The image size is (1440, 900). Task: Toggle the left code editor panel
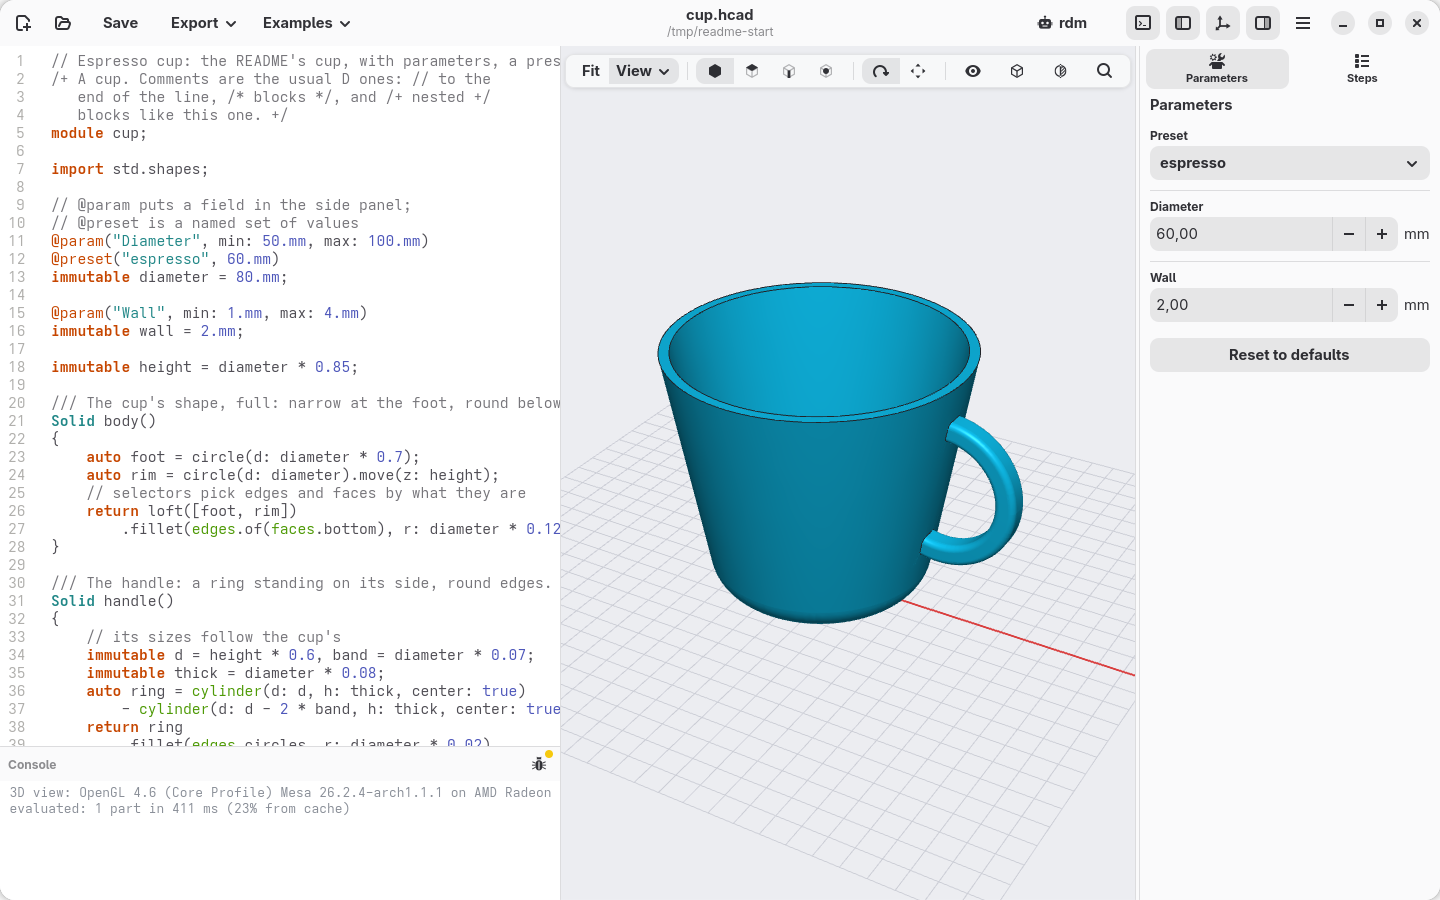(1183, 23)
